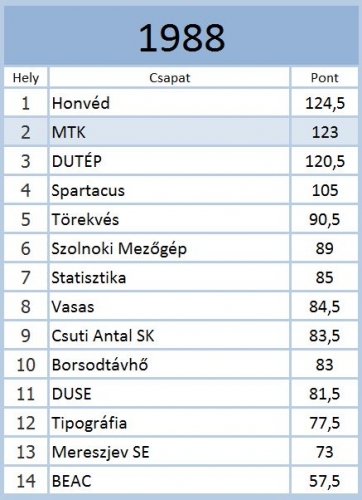This screenshot has width=362, height=500.
Task: Click the Honvéd score 124,5
Action: point(325,103)
